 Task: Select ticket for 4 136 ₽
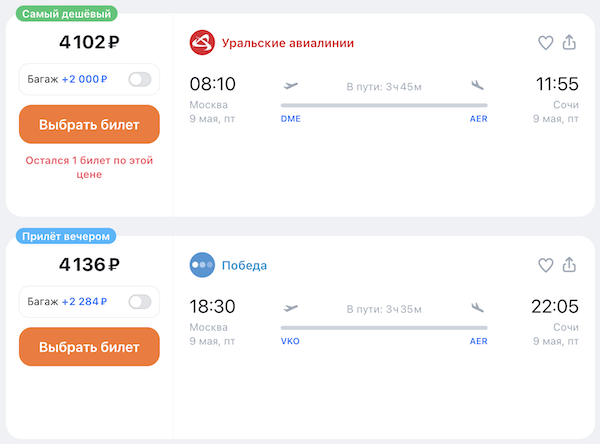point(89,348)
